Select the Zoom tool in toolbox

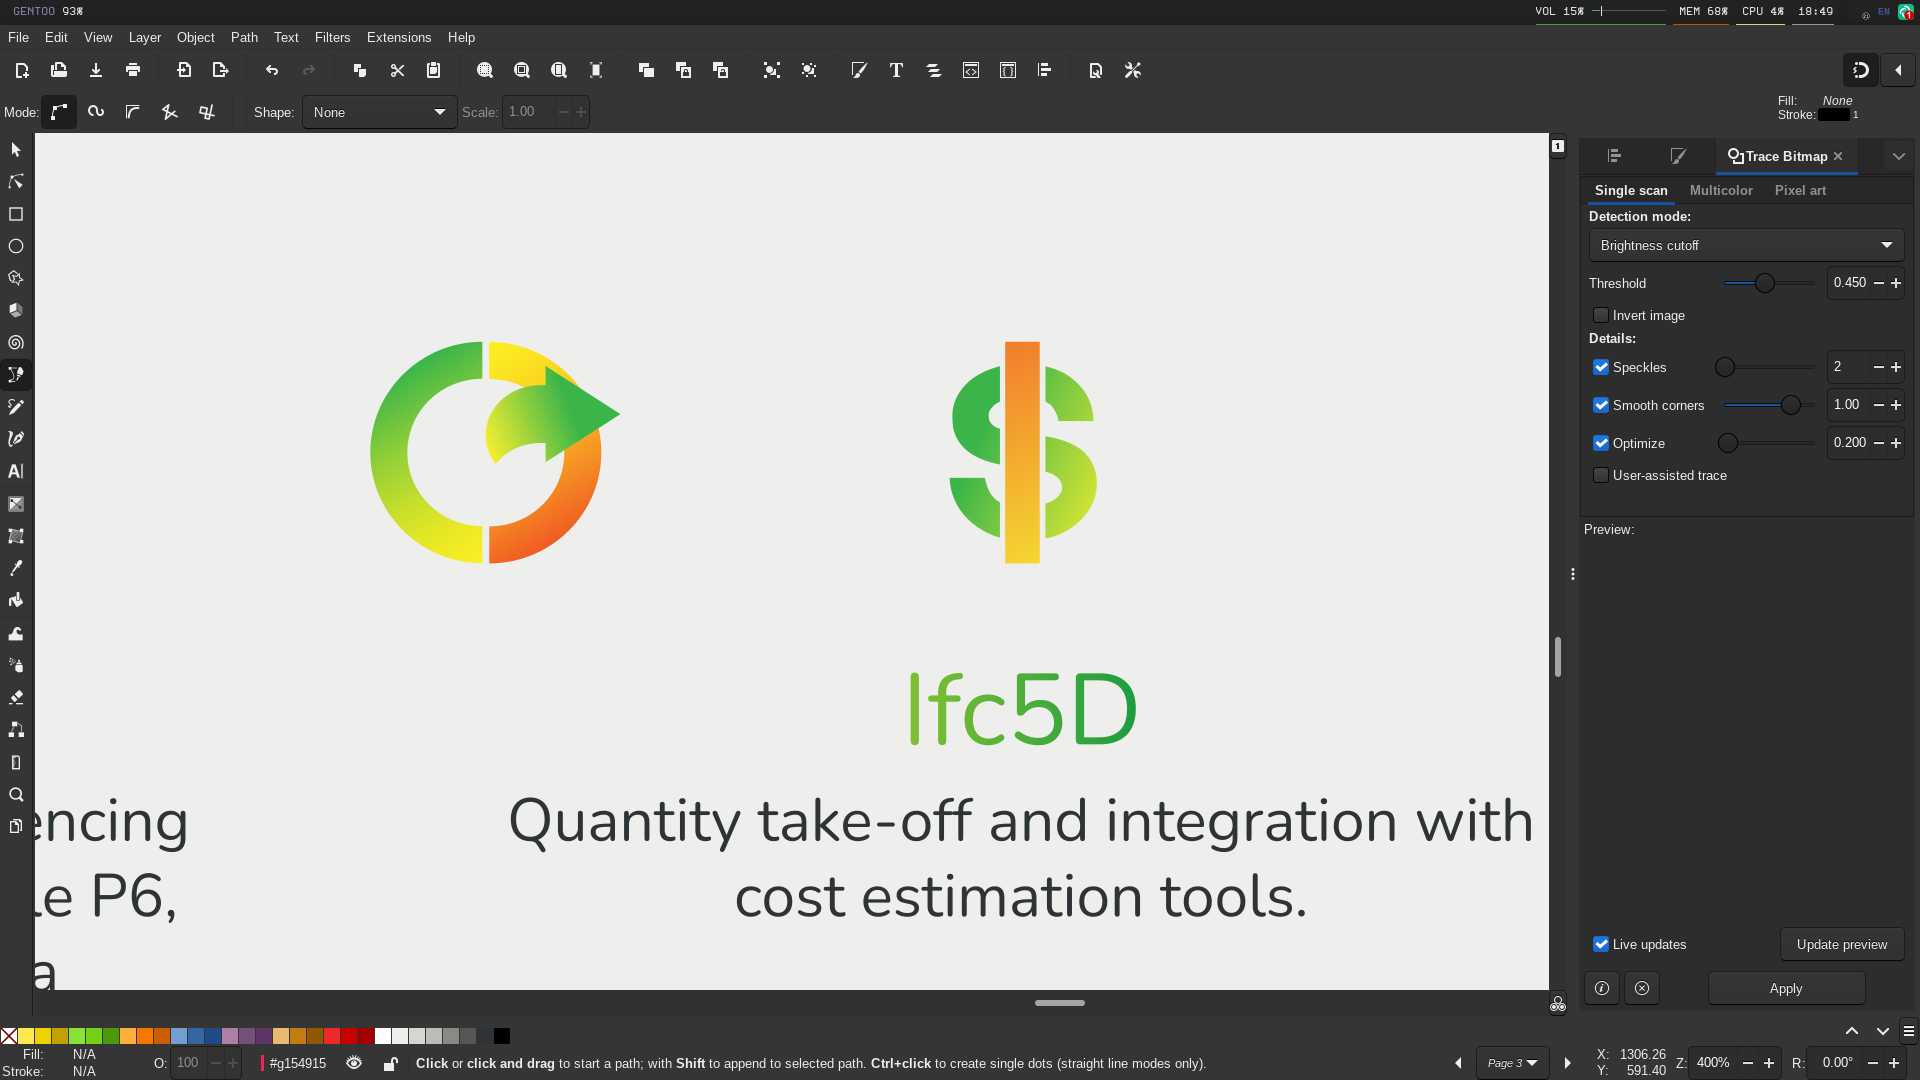16,795
